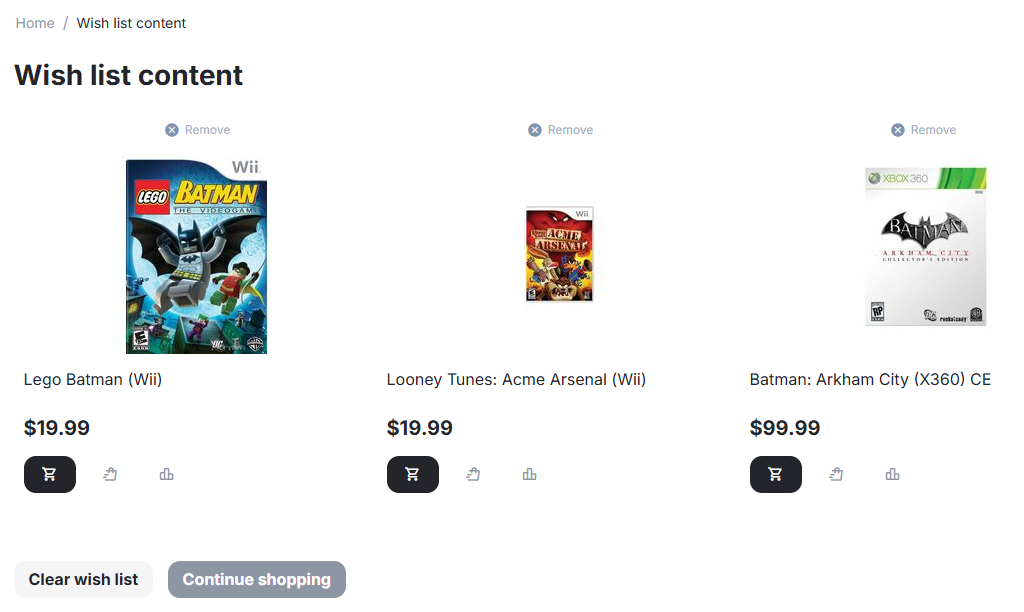Screen dimensions: 1024x612
Task: Open the Batman: Arkham City (X360) CE title
Action: tap(870, 380)
